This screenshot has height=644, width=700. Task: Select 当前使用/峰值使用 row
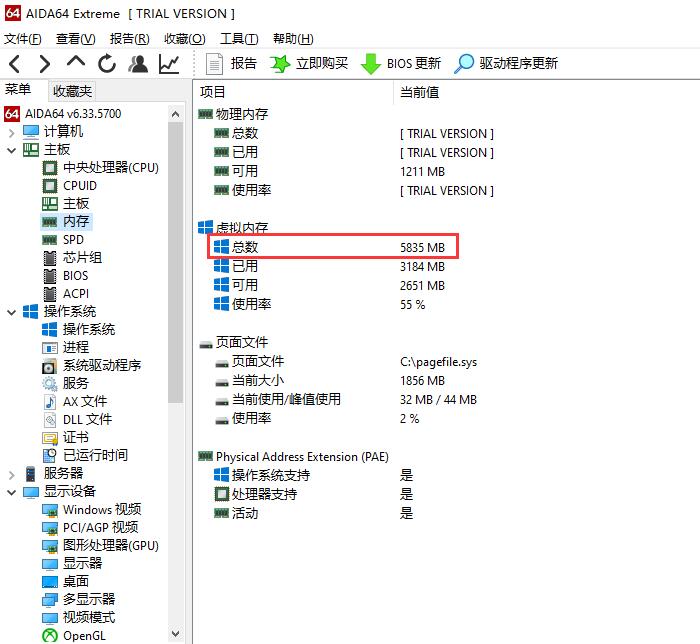pyautogui.click(x=346, y=399)
